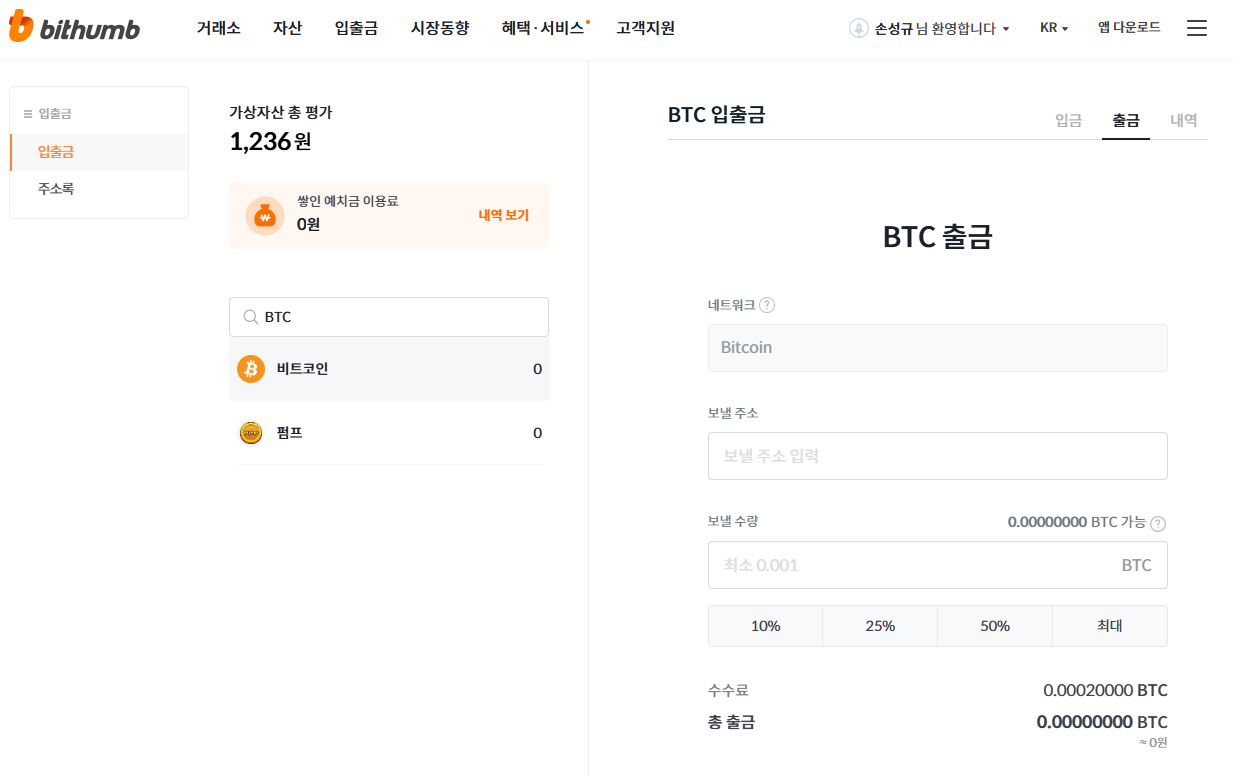Open the 거래소 menu
Image resolution: width=1233 pixels, height=776 pixels.
coord(218,28)
